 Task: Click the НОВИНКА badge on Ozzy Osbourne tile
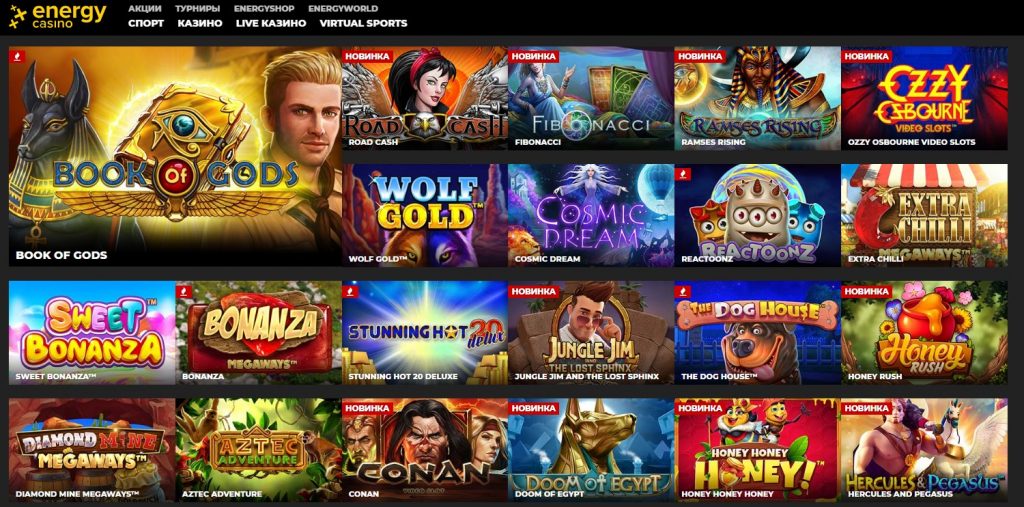(867, 56)
